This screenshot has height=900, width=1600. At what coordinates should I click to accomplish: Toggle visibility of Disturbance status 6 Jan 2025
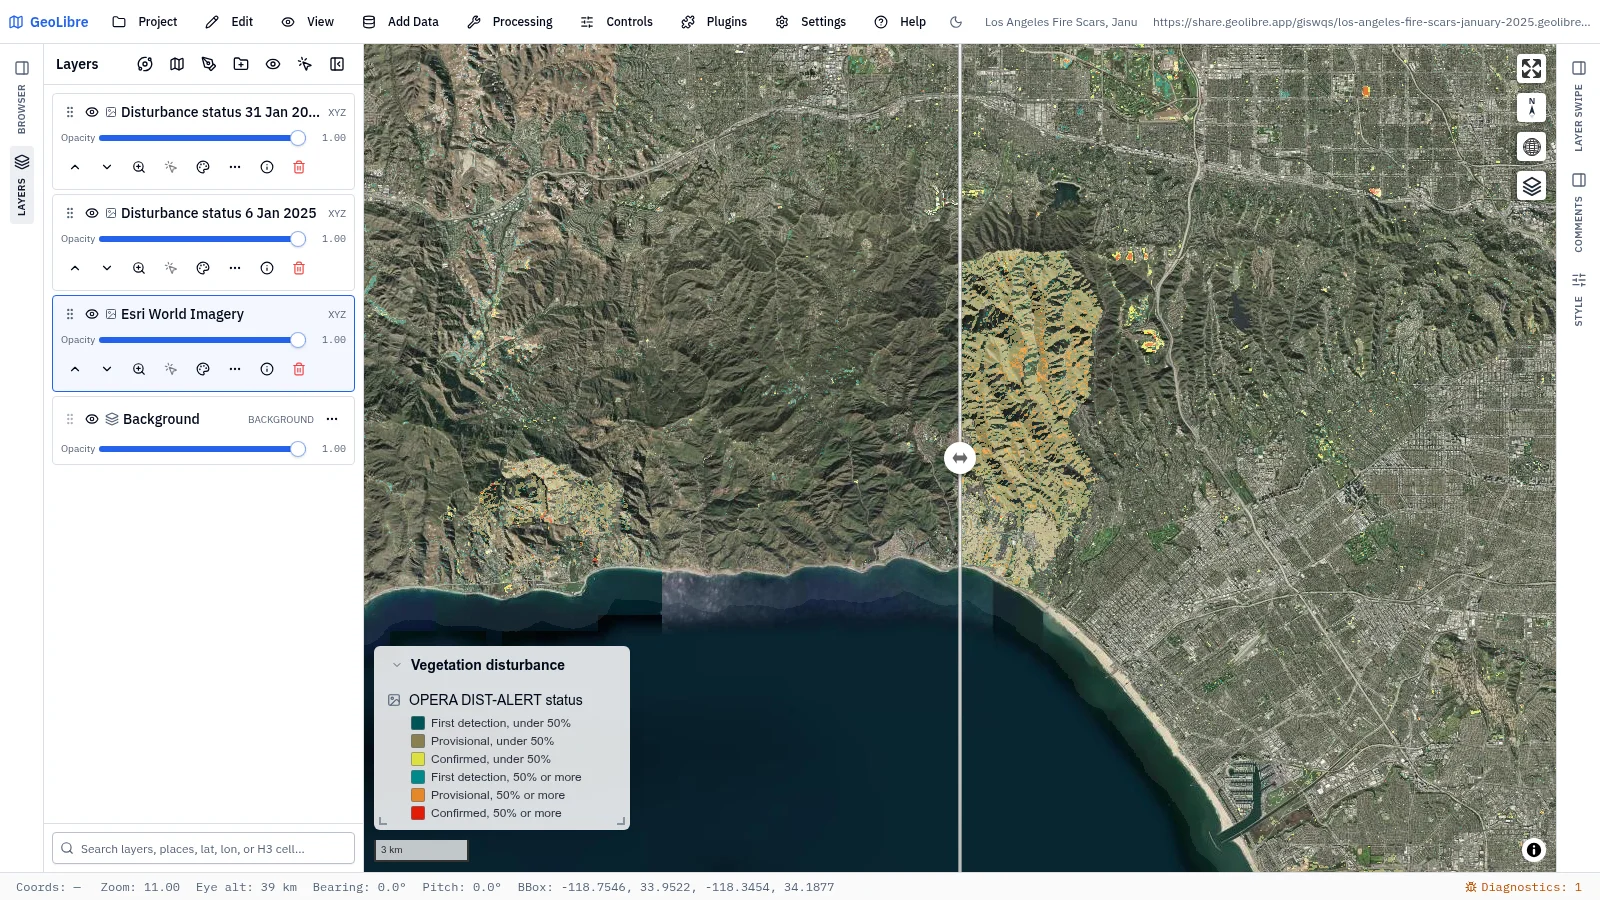pos(92,213)
